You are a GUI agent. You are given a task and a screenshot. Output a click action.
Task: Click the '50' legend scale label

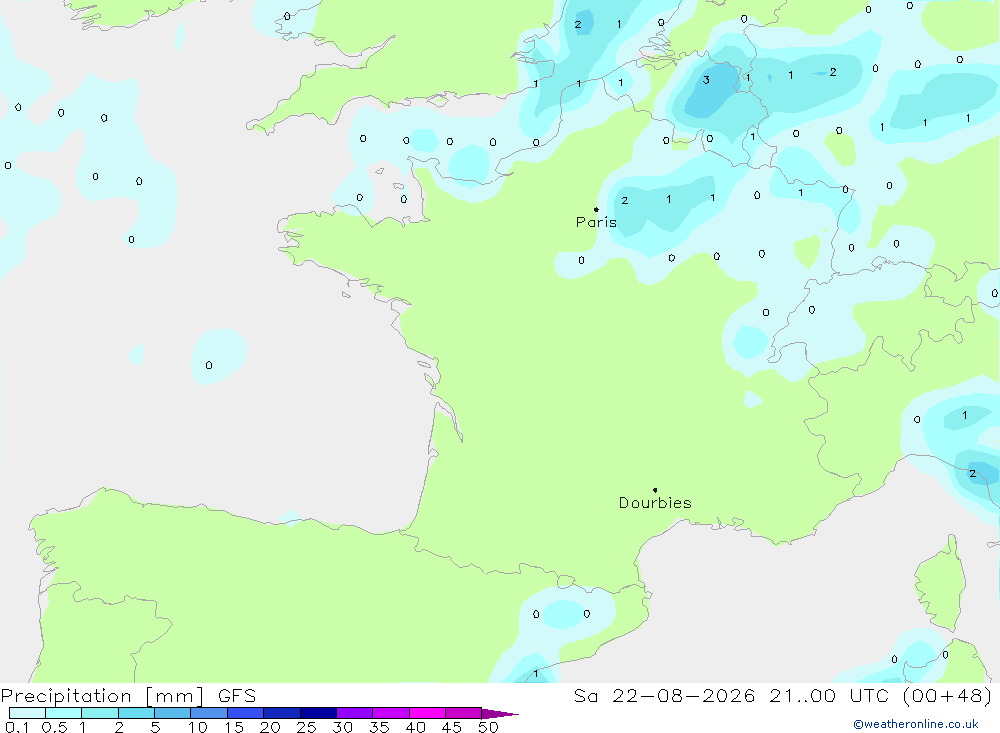coord(489,727)
